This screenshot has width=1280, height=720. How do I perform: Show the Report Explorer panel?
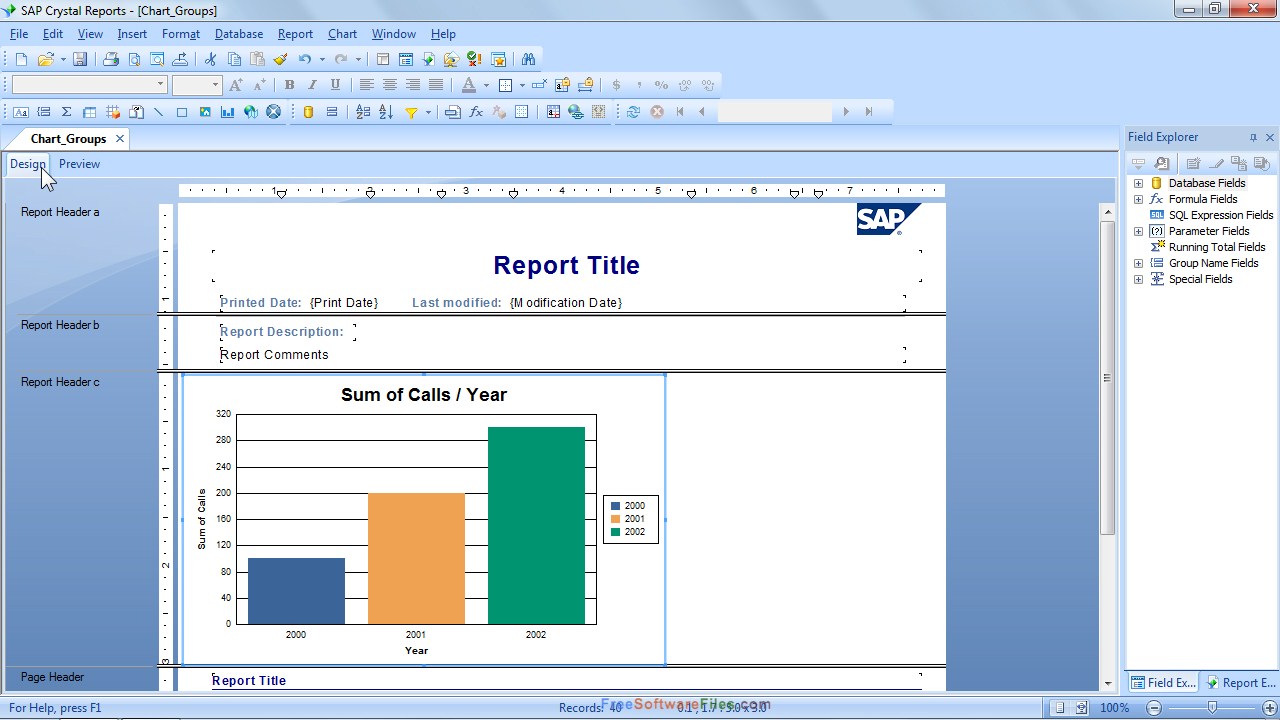1240,682
